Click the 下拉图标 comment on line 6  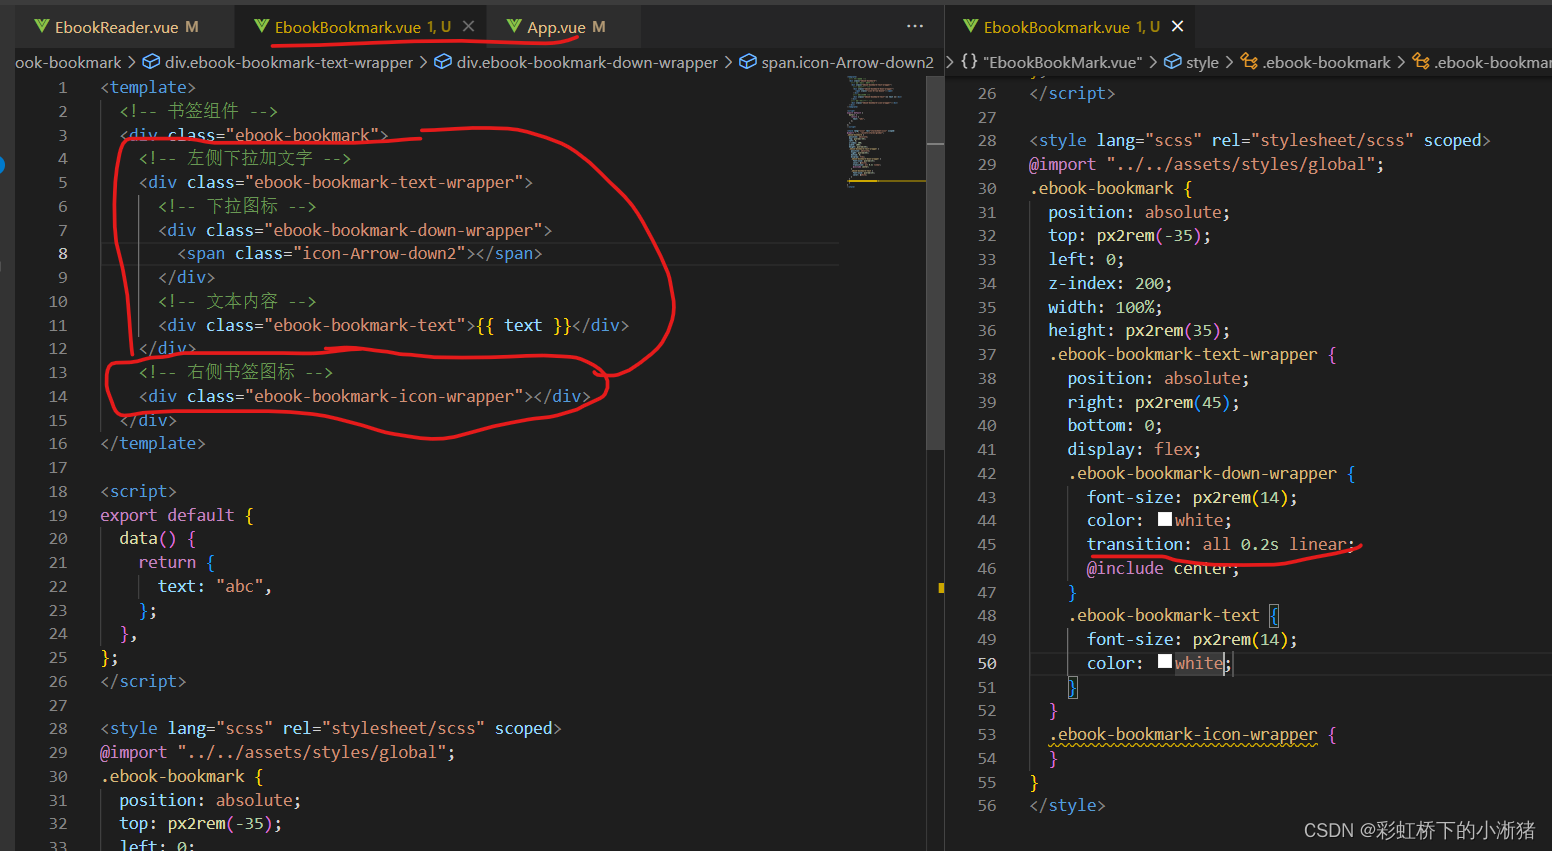[237, 206]
